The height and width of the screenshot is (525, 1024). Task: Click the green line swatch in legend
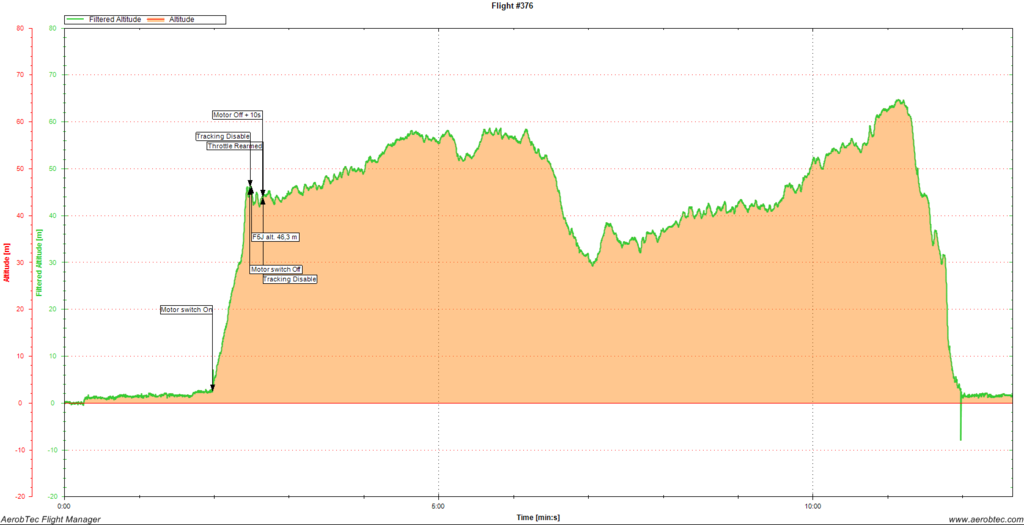coord(77,19)
